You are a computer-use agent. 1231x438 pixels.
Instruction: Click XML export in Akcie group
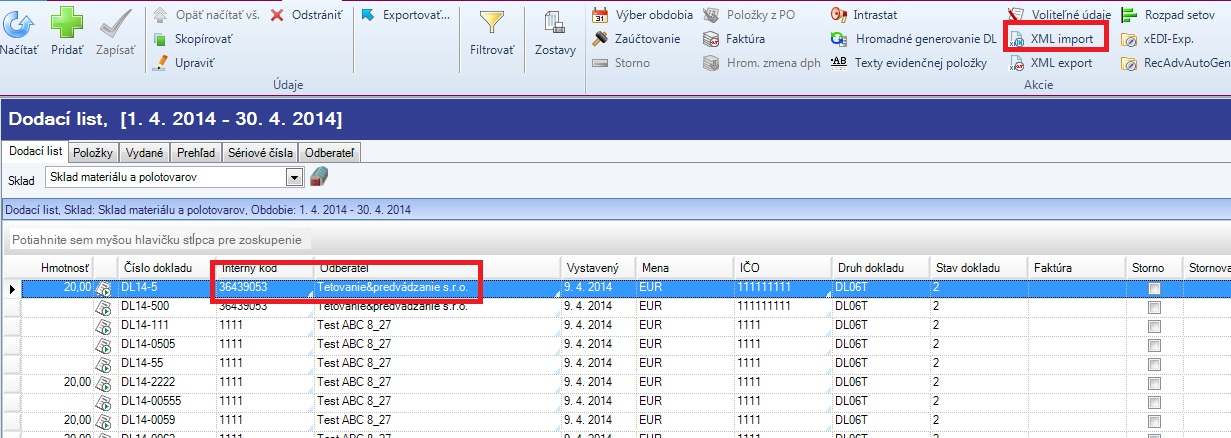[x=1060, y=63]
